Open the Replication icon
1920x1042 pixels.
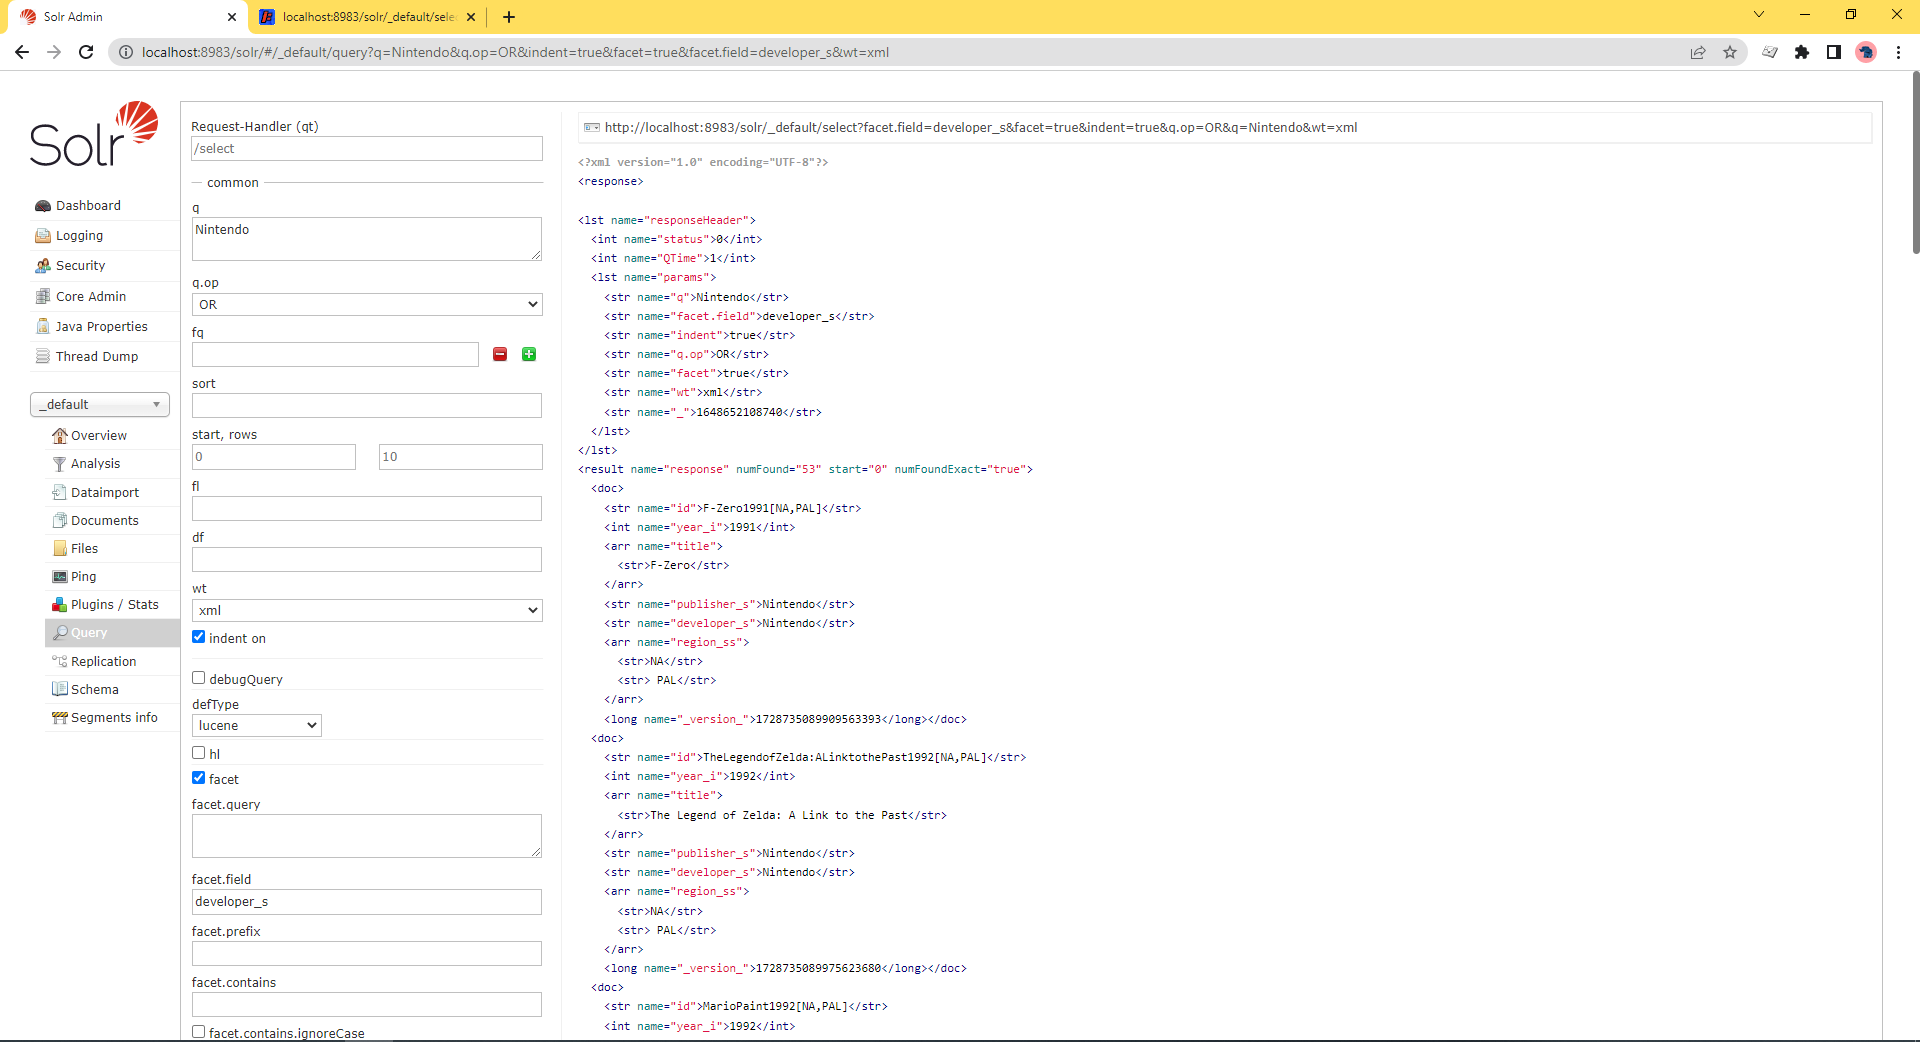pos(60,662)
